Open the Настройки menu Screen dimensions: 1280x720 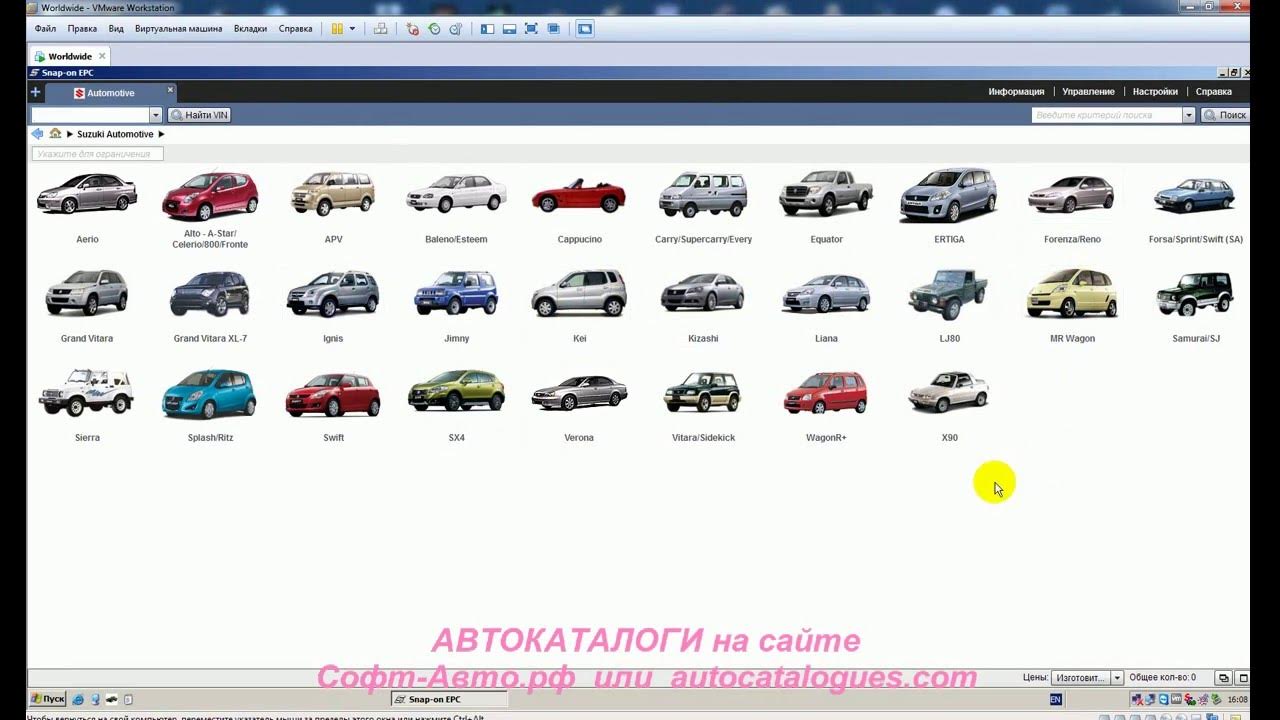point(1155,92)
